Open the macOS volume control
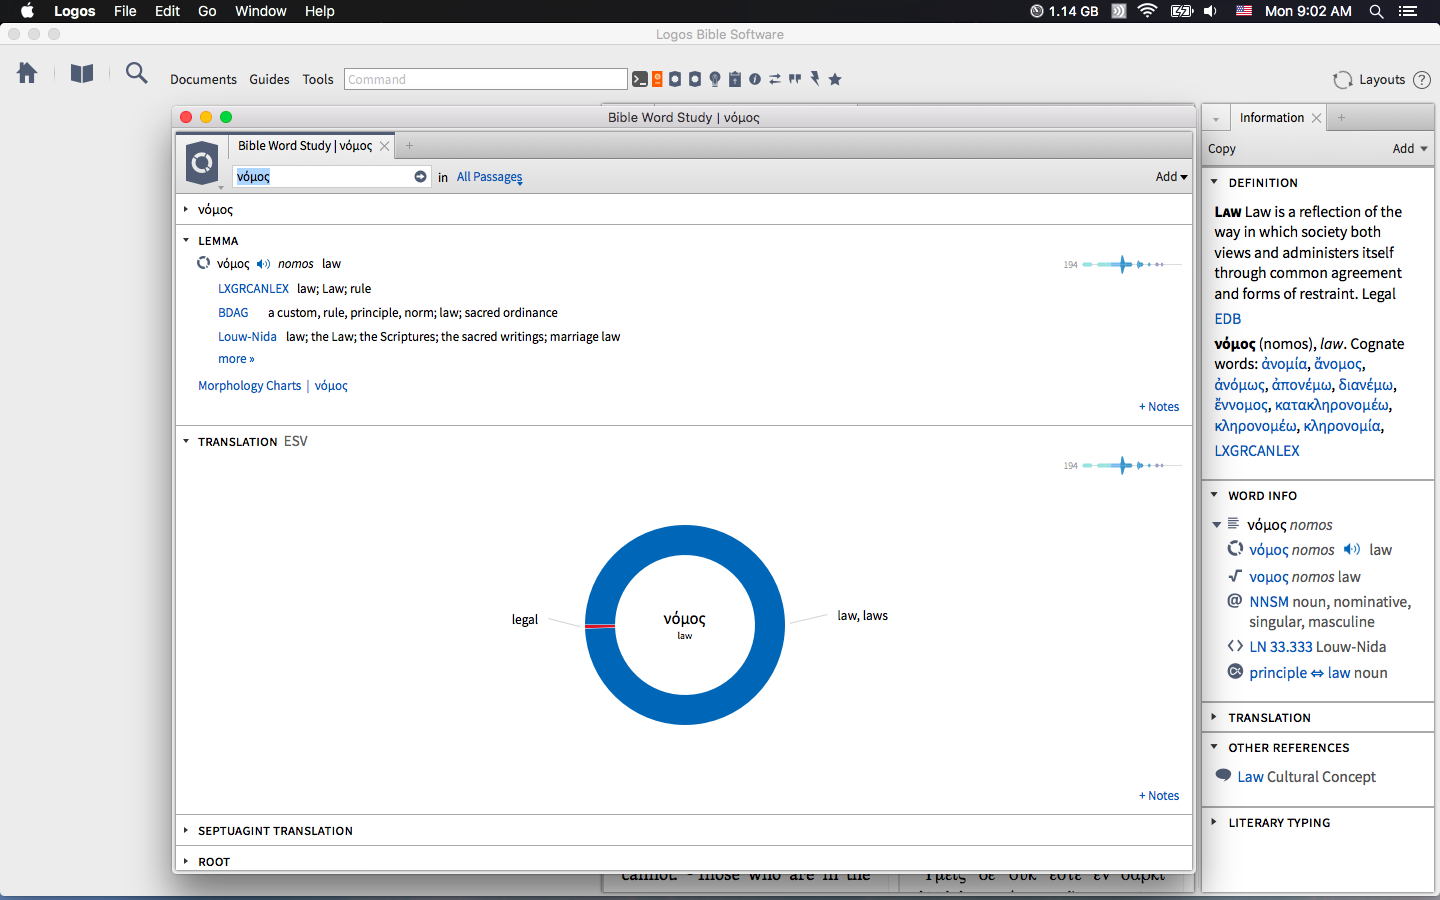Viewport: 1440px width, 900px height. 1210,11
